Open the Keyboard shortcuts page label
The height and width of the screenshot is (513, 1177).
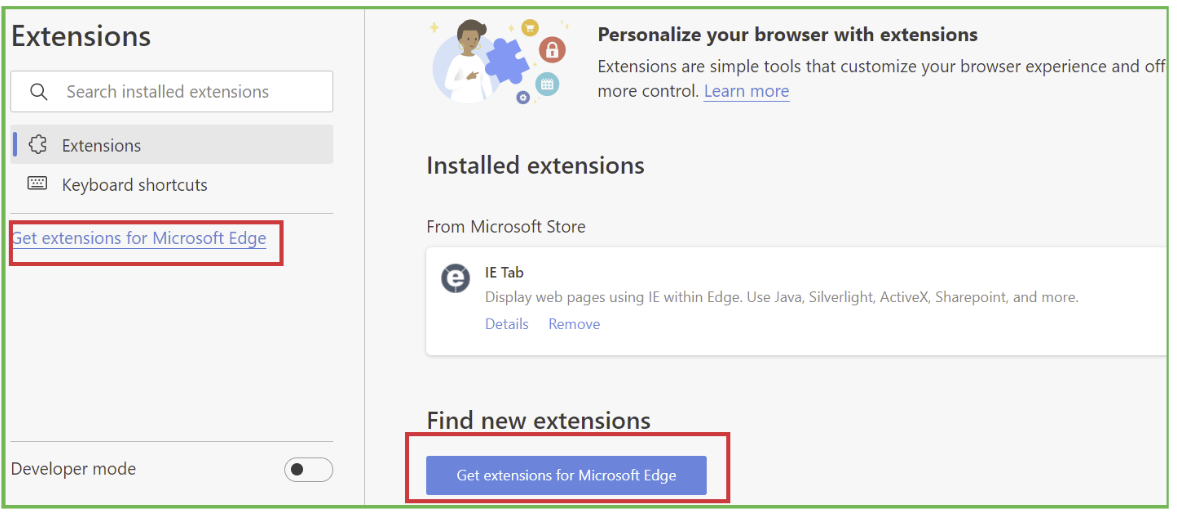click(x=134, y=185)
